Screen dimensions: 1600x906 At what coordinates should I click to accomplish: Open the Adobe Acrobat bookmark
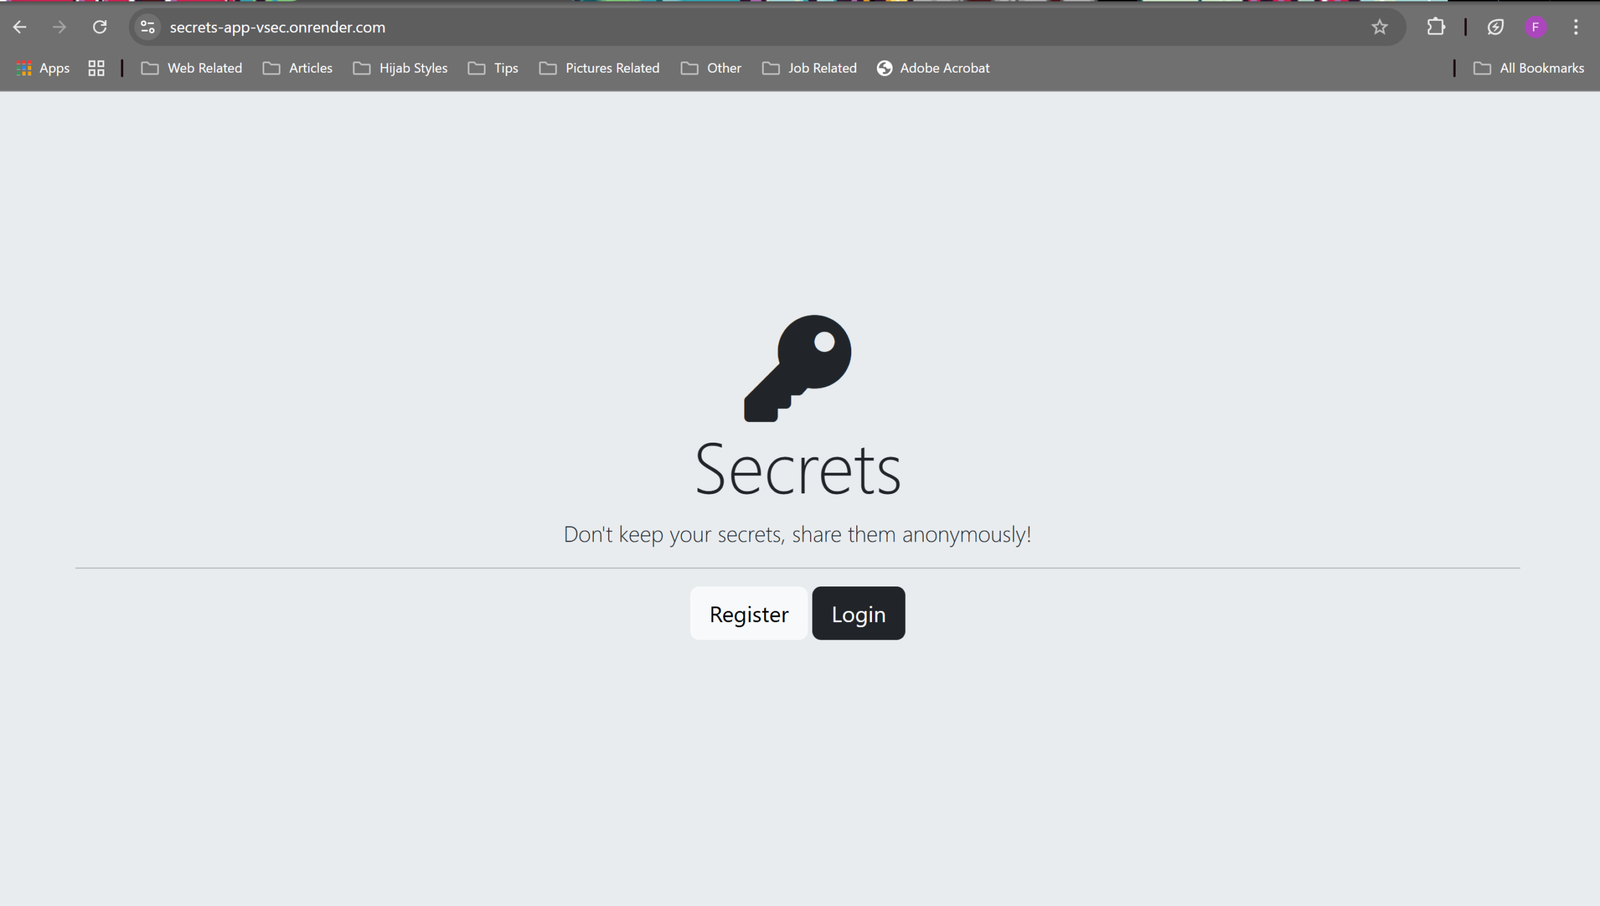pyautogui.click(x=933, y=68)
